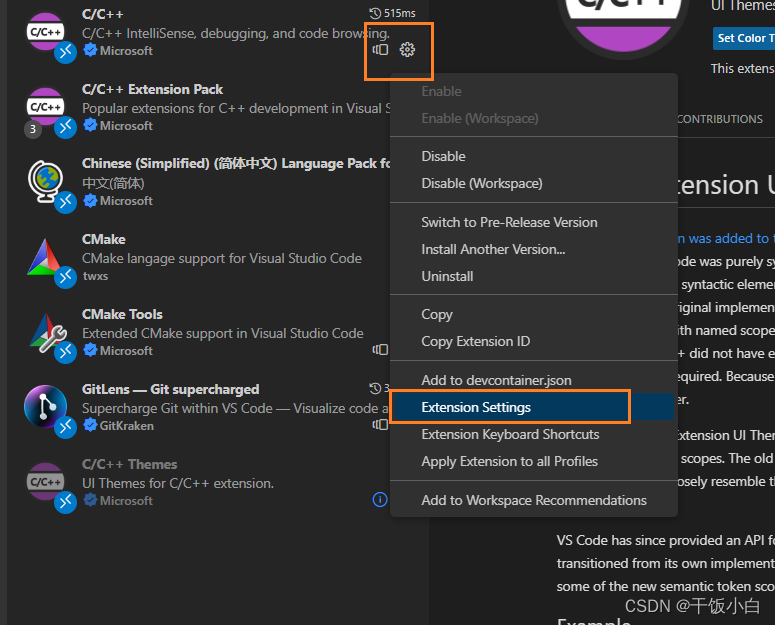This screenshot has width=775, height=625.
Task: Click the CMake triangle logo icon
Action: (44, 257)
